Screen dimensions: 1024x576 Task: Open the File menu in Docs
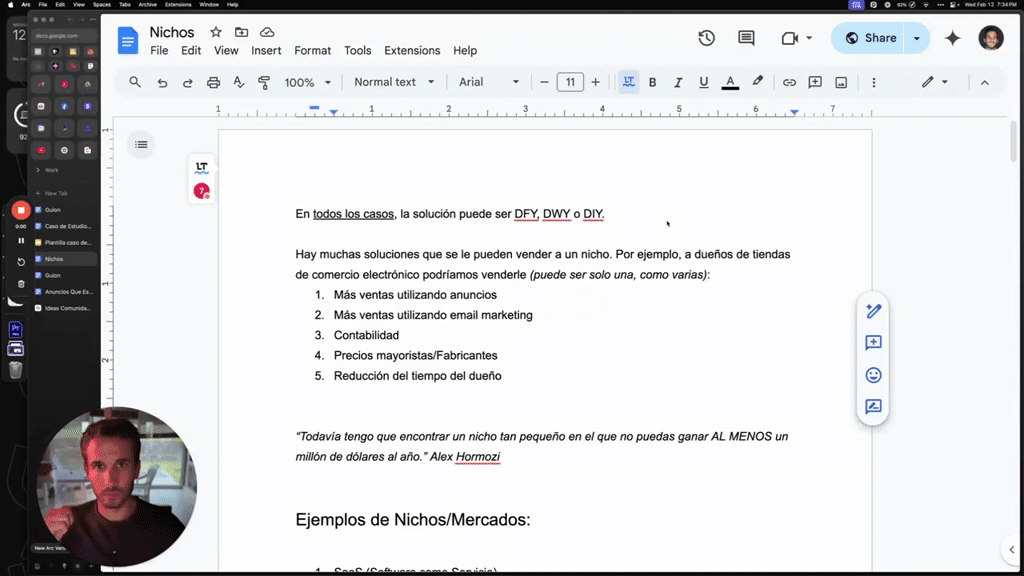(x=159, y=50)
